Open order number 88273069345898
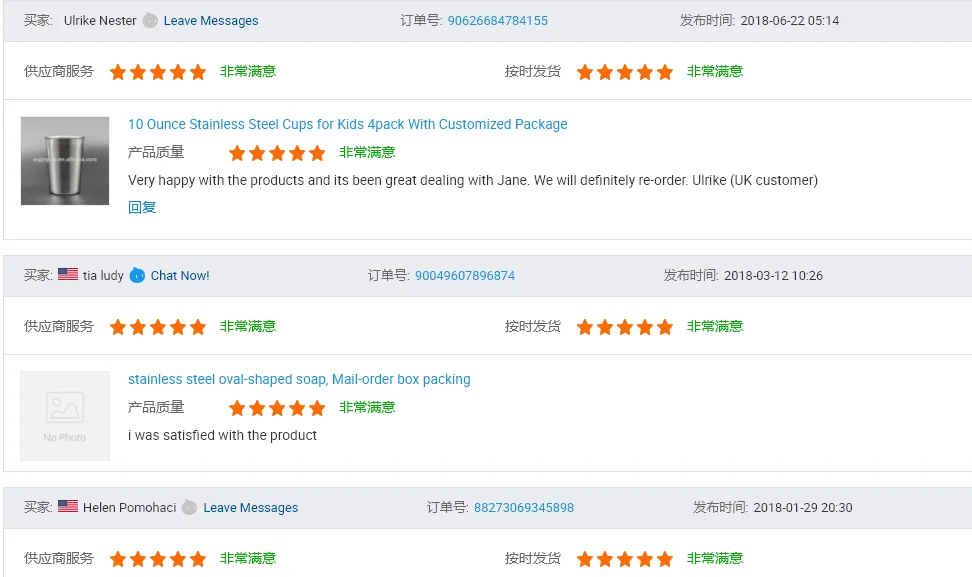The width and height of the screenshot is (972, 577). pos(523,507)
